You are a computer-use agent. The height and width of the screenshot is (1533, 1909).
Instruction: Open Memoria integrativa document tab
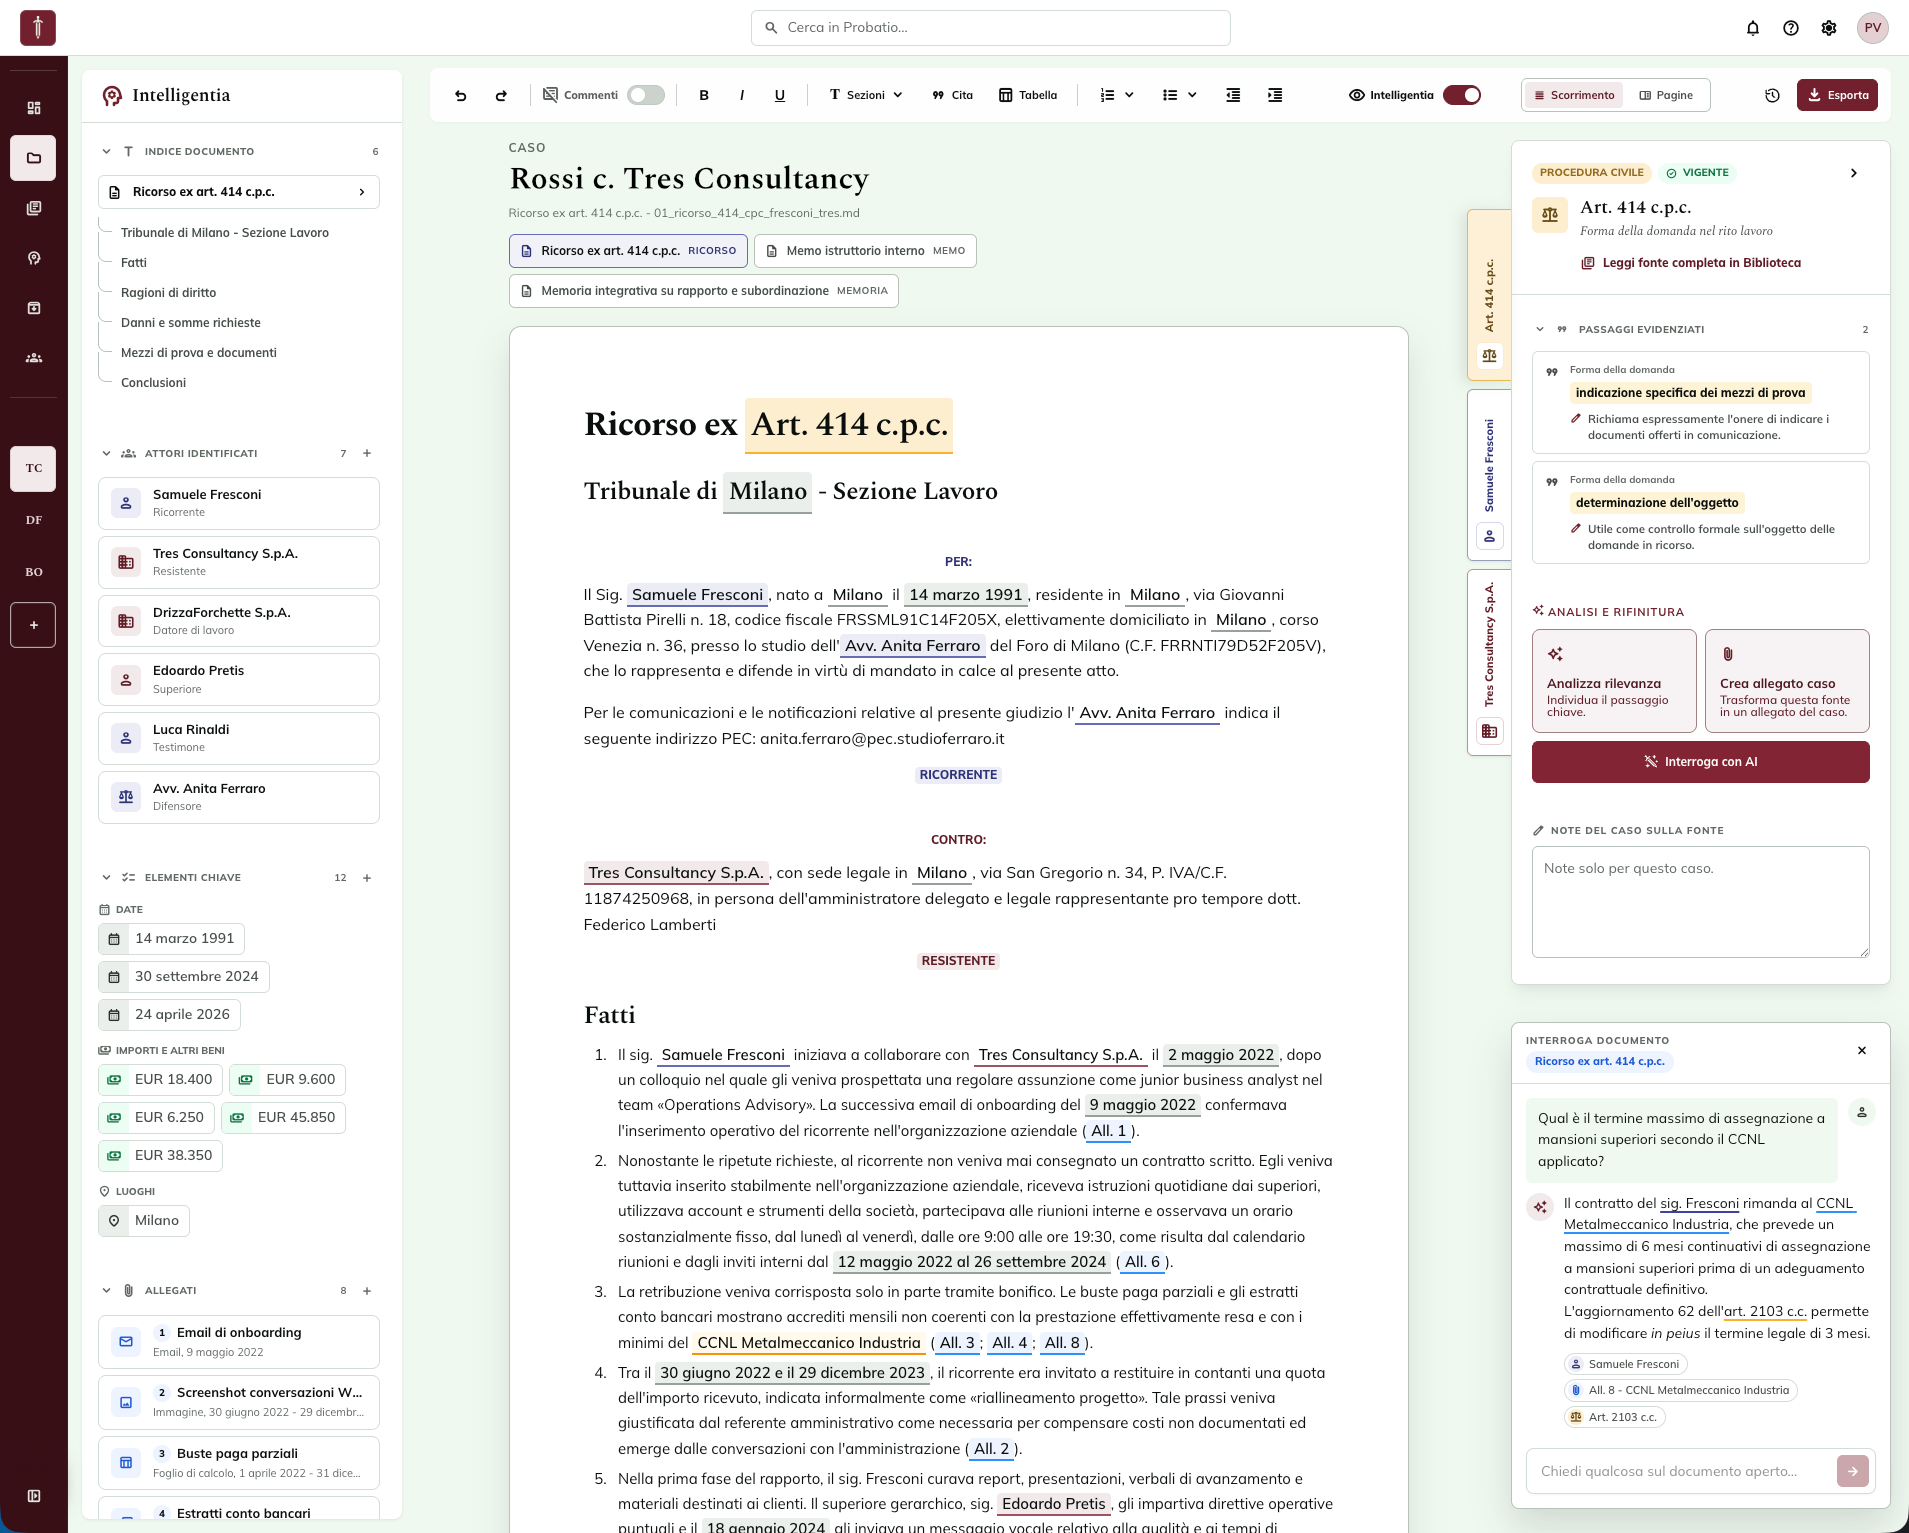point(704,291)
